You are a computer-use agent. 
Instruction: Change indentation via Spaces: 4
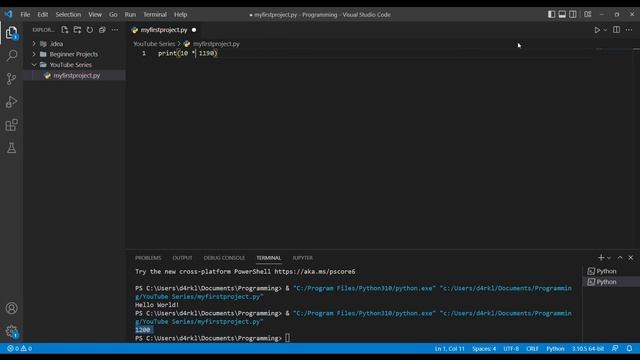484,349
